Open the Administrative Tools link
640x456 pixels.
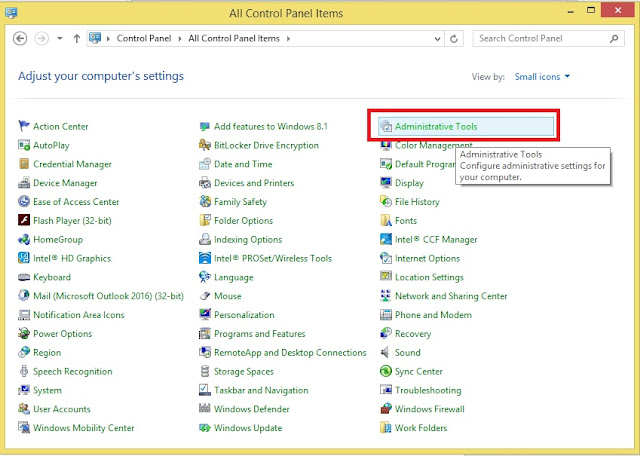[x=436, y=126]
